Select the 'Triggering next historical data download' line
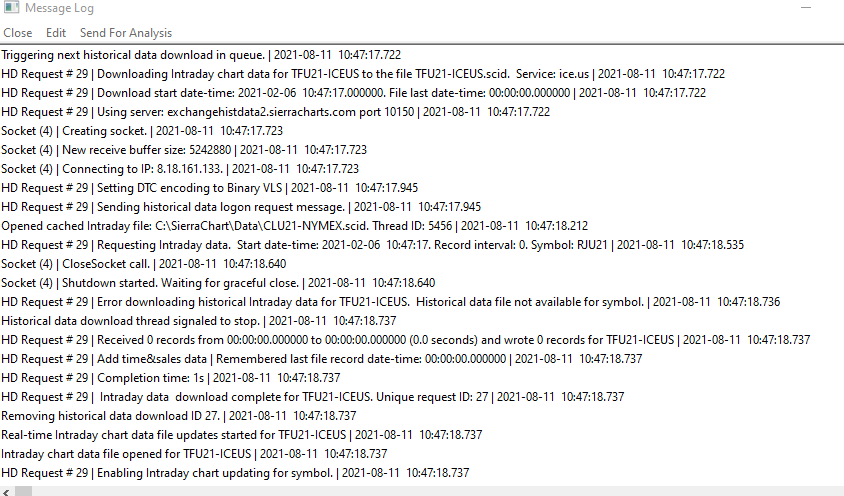This screenshot has height=496, width=844. coord(201,55)
